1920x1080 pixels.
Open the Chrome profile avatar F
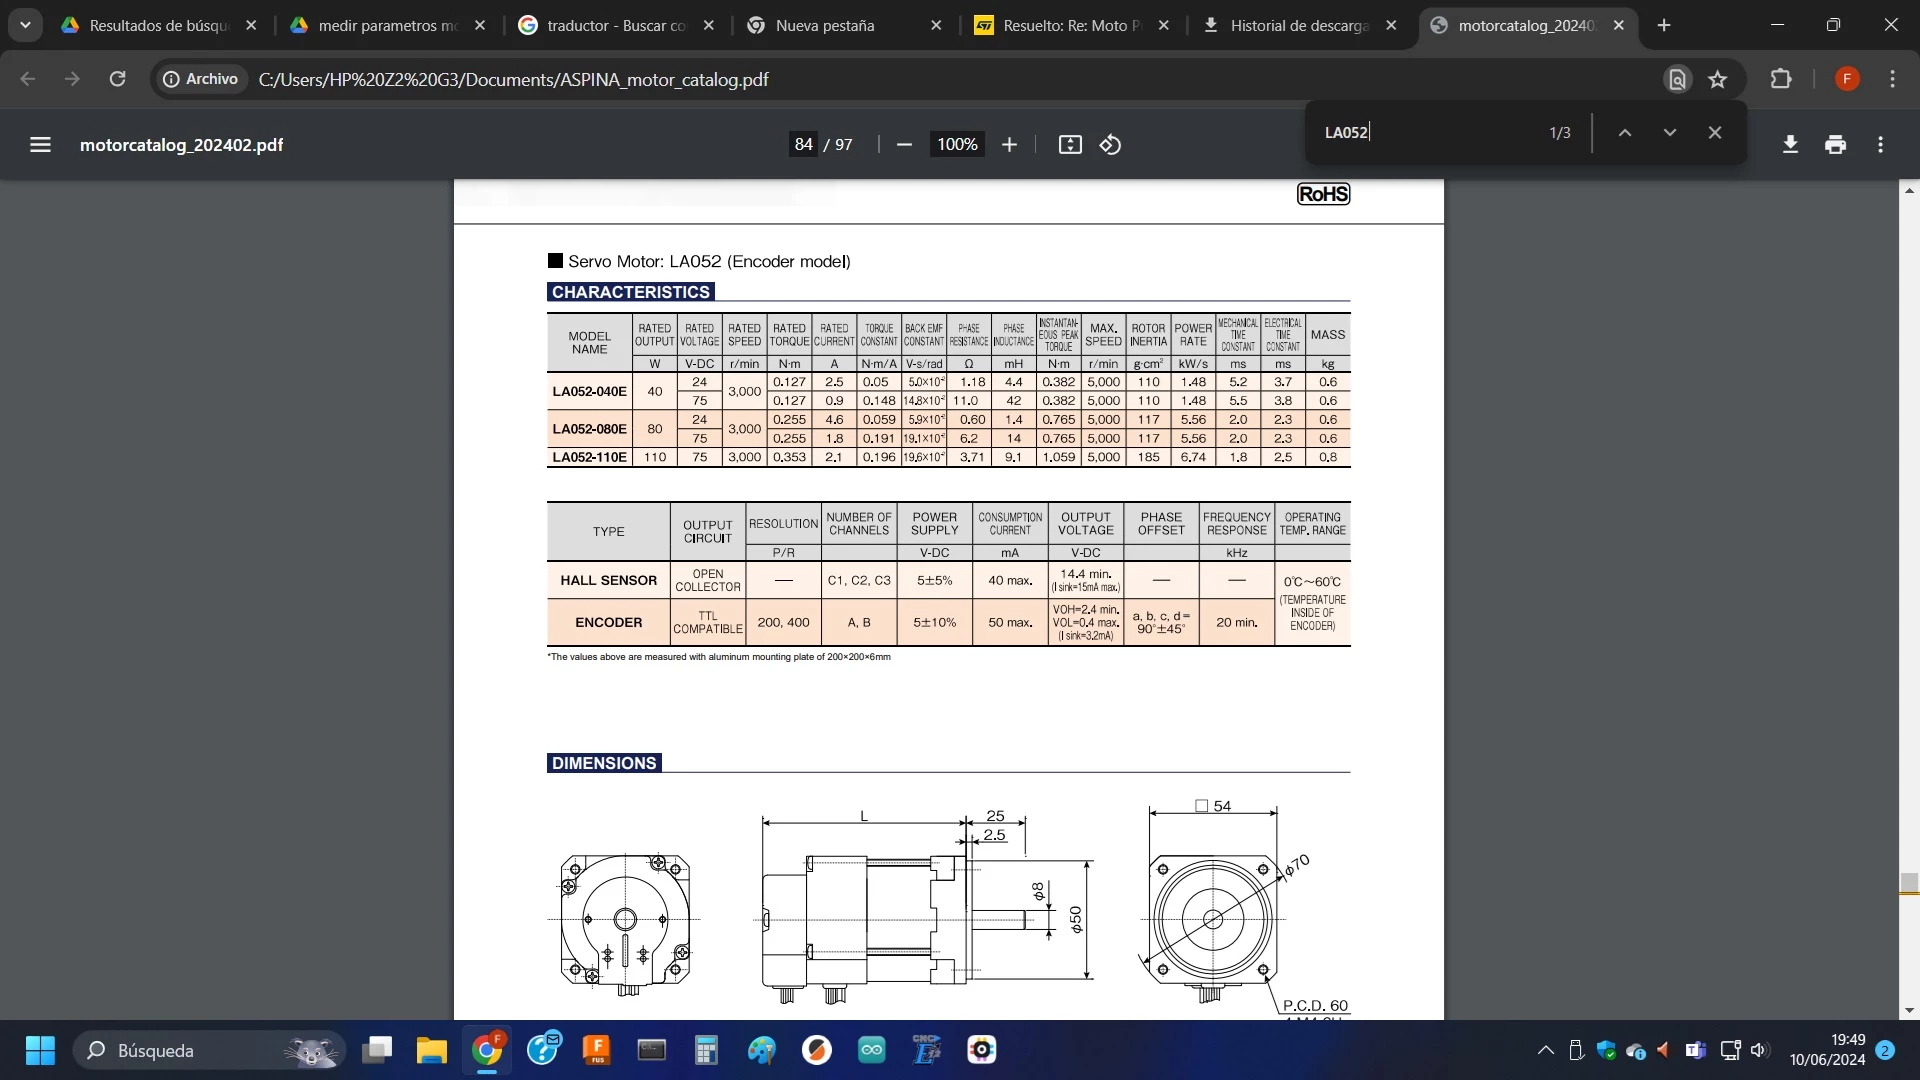pos(1846,79)
